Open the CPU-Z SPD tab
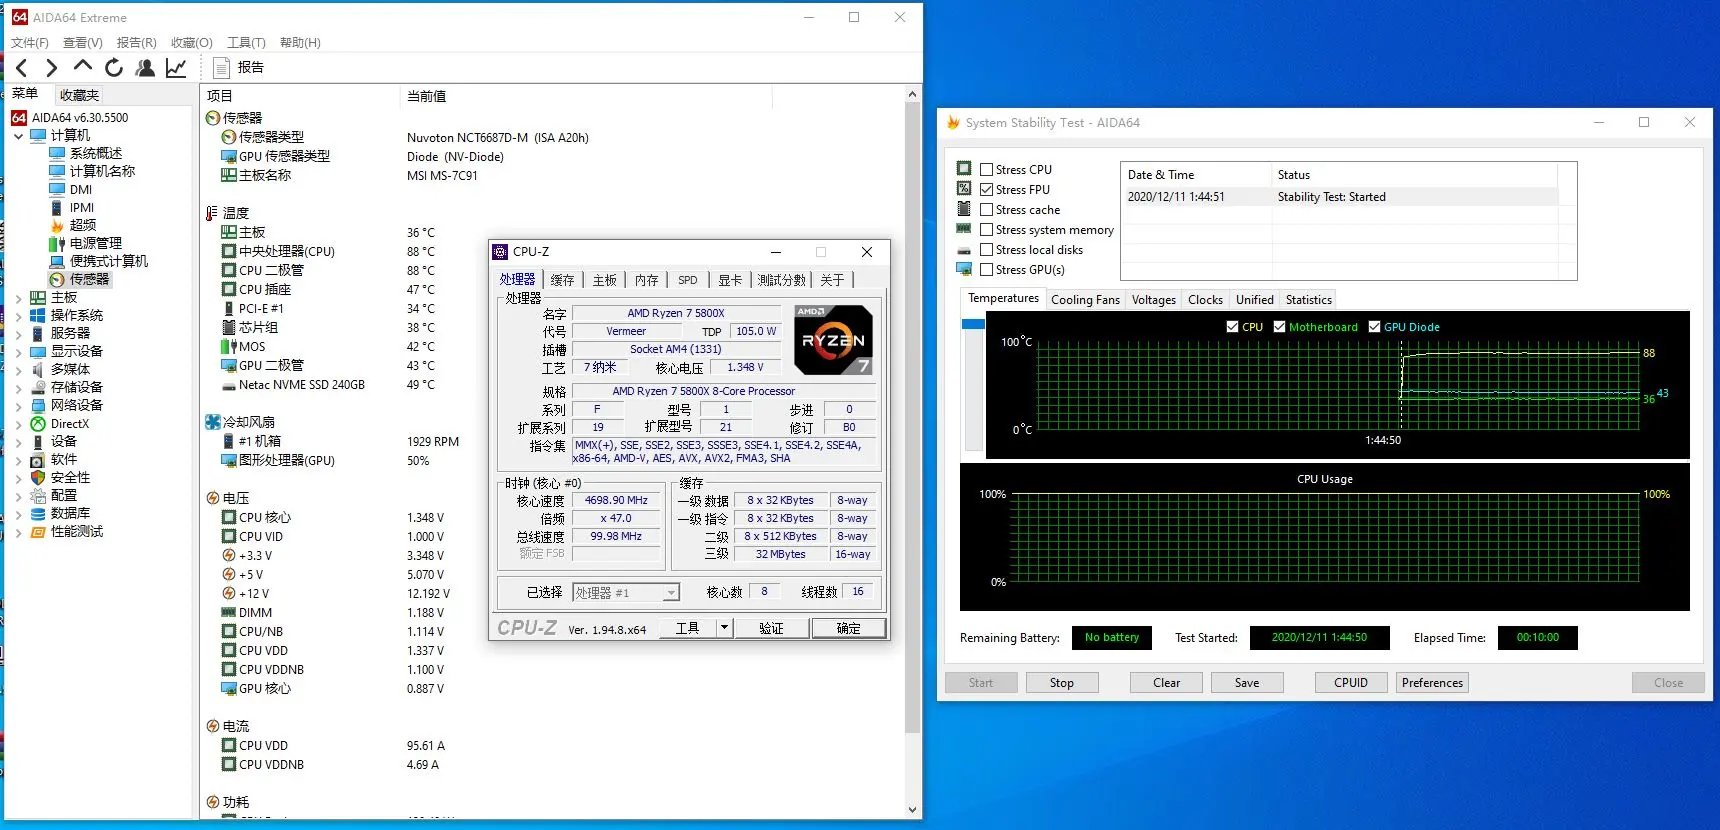The width and height of the screenshot is (1720, 830). coord(688,280)
